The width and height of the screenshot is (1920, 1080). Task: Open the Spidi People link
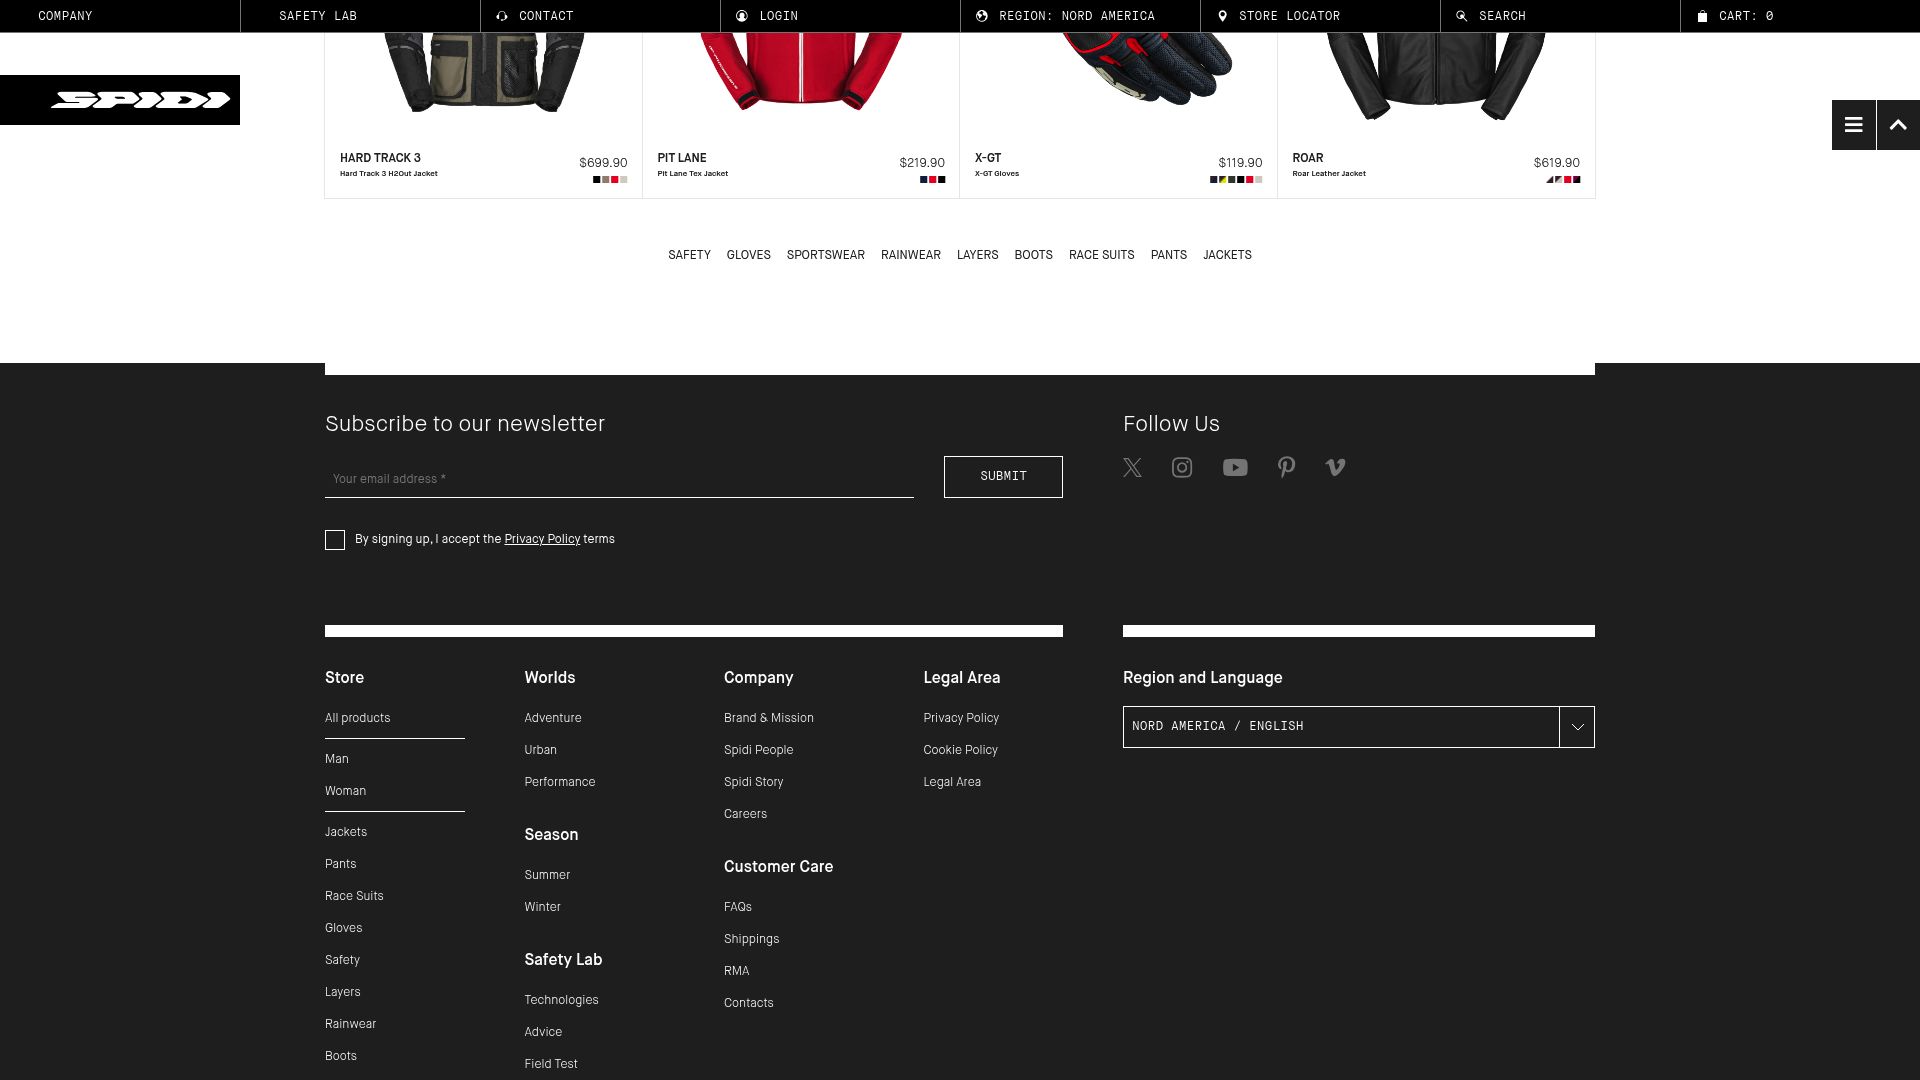click(758, 750)
